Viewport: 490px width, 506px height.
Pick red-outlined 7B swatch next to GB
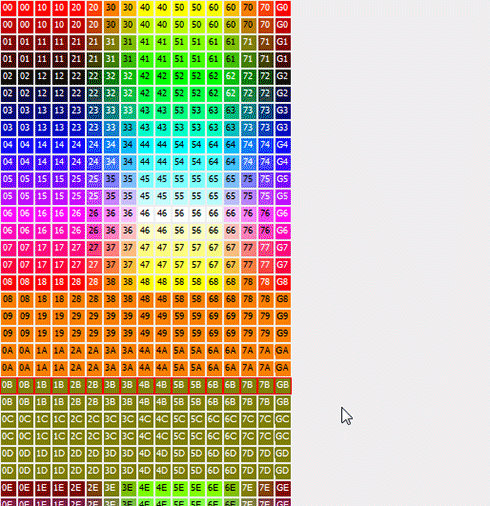coord(265,386)
